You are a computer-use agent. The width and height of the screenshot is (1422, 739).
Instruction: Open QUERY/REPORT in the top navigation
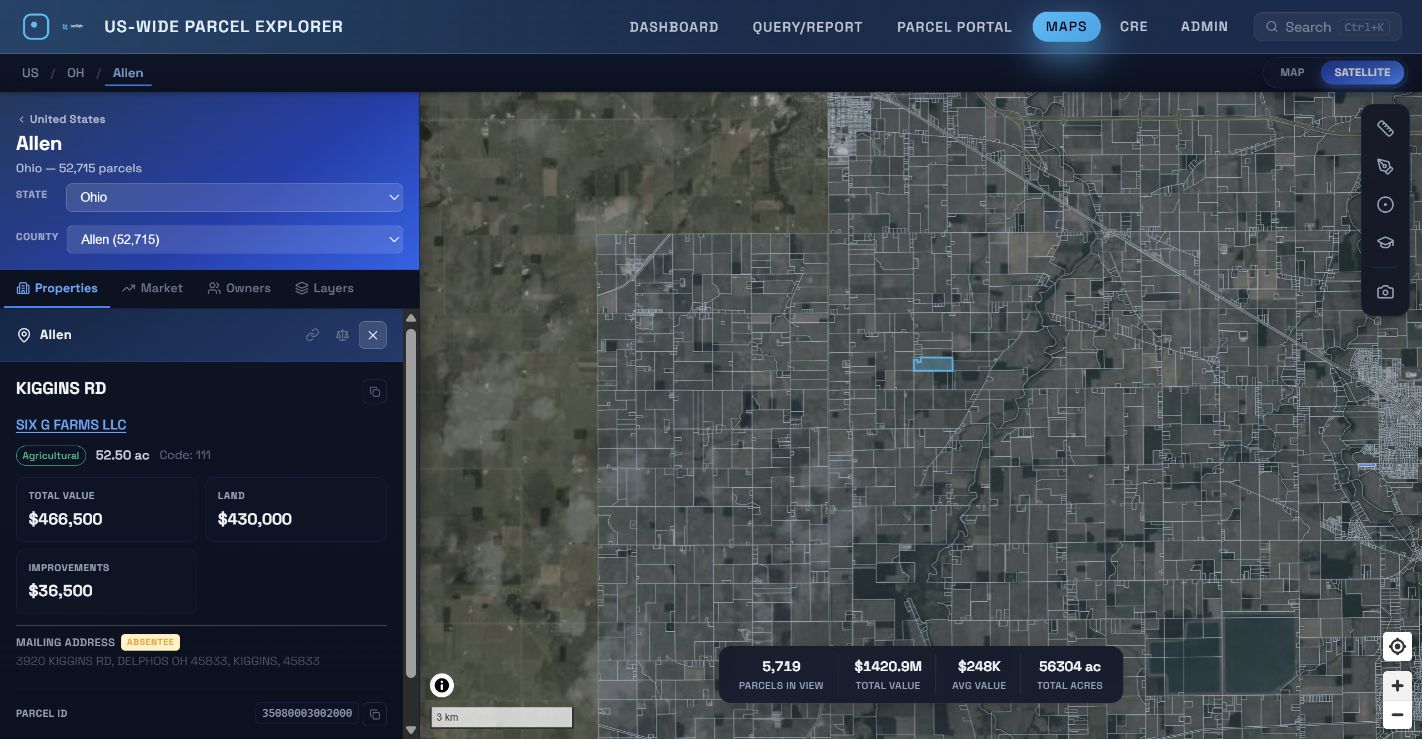[x=807, y=27]
